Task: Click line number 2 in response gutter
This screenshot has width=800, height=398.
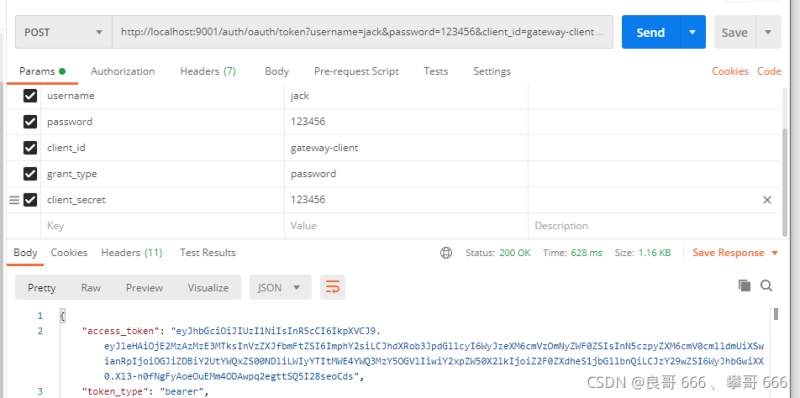Action: pyautogui.click(x=40, y=331)
